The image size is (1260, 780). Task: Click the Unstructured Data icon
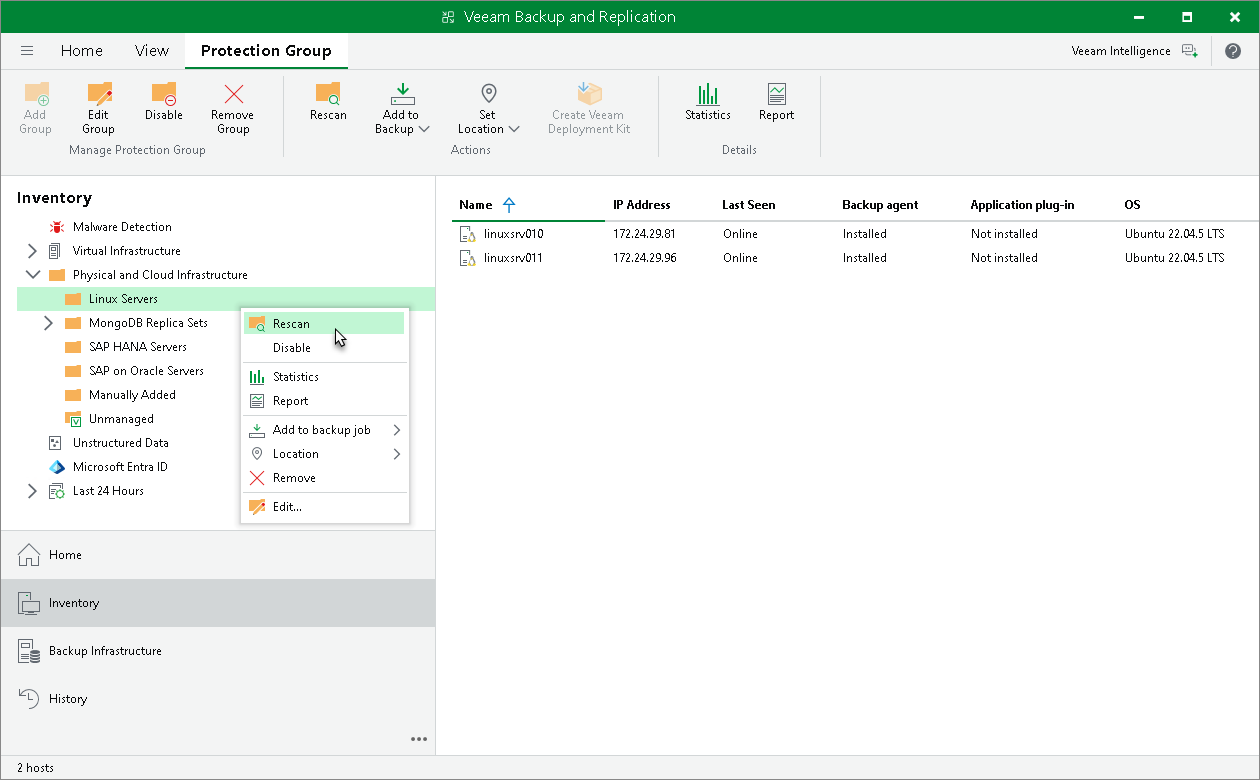point(55,443)
